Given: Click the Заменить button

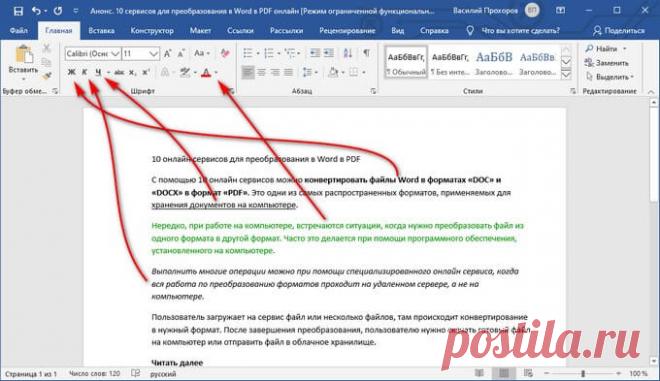Looking at the screenshot, I should coord(607,63).
